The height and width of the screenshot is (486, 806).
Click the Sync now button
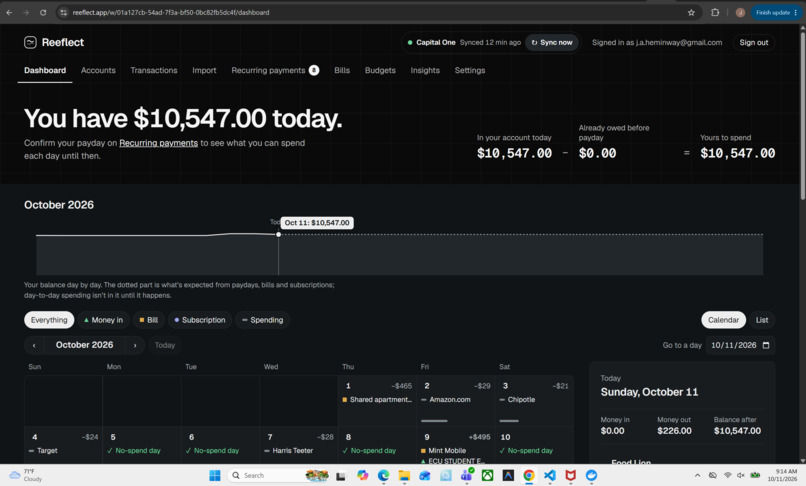pyautogui.click(x=552, y=43)
